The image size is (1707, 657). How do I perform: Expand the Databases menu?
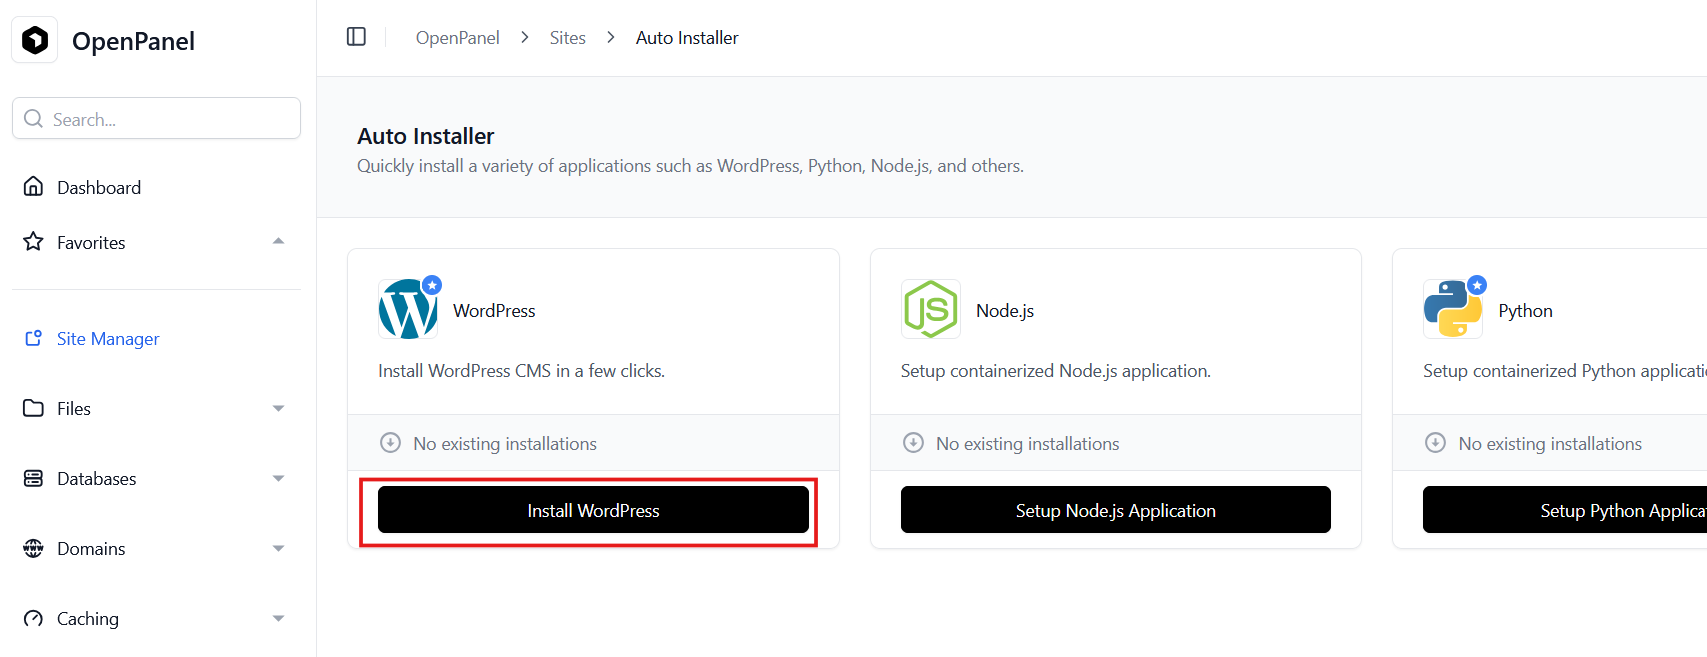278,478
